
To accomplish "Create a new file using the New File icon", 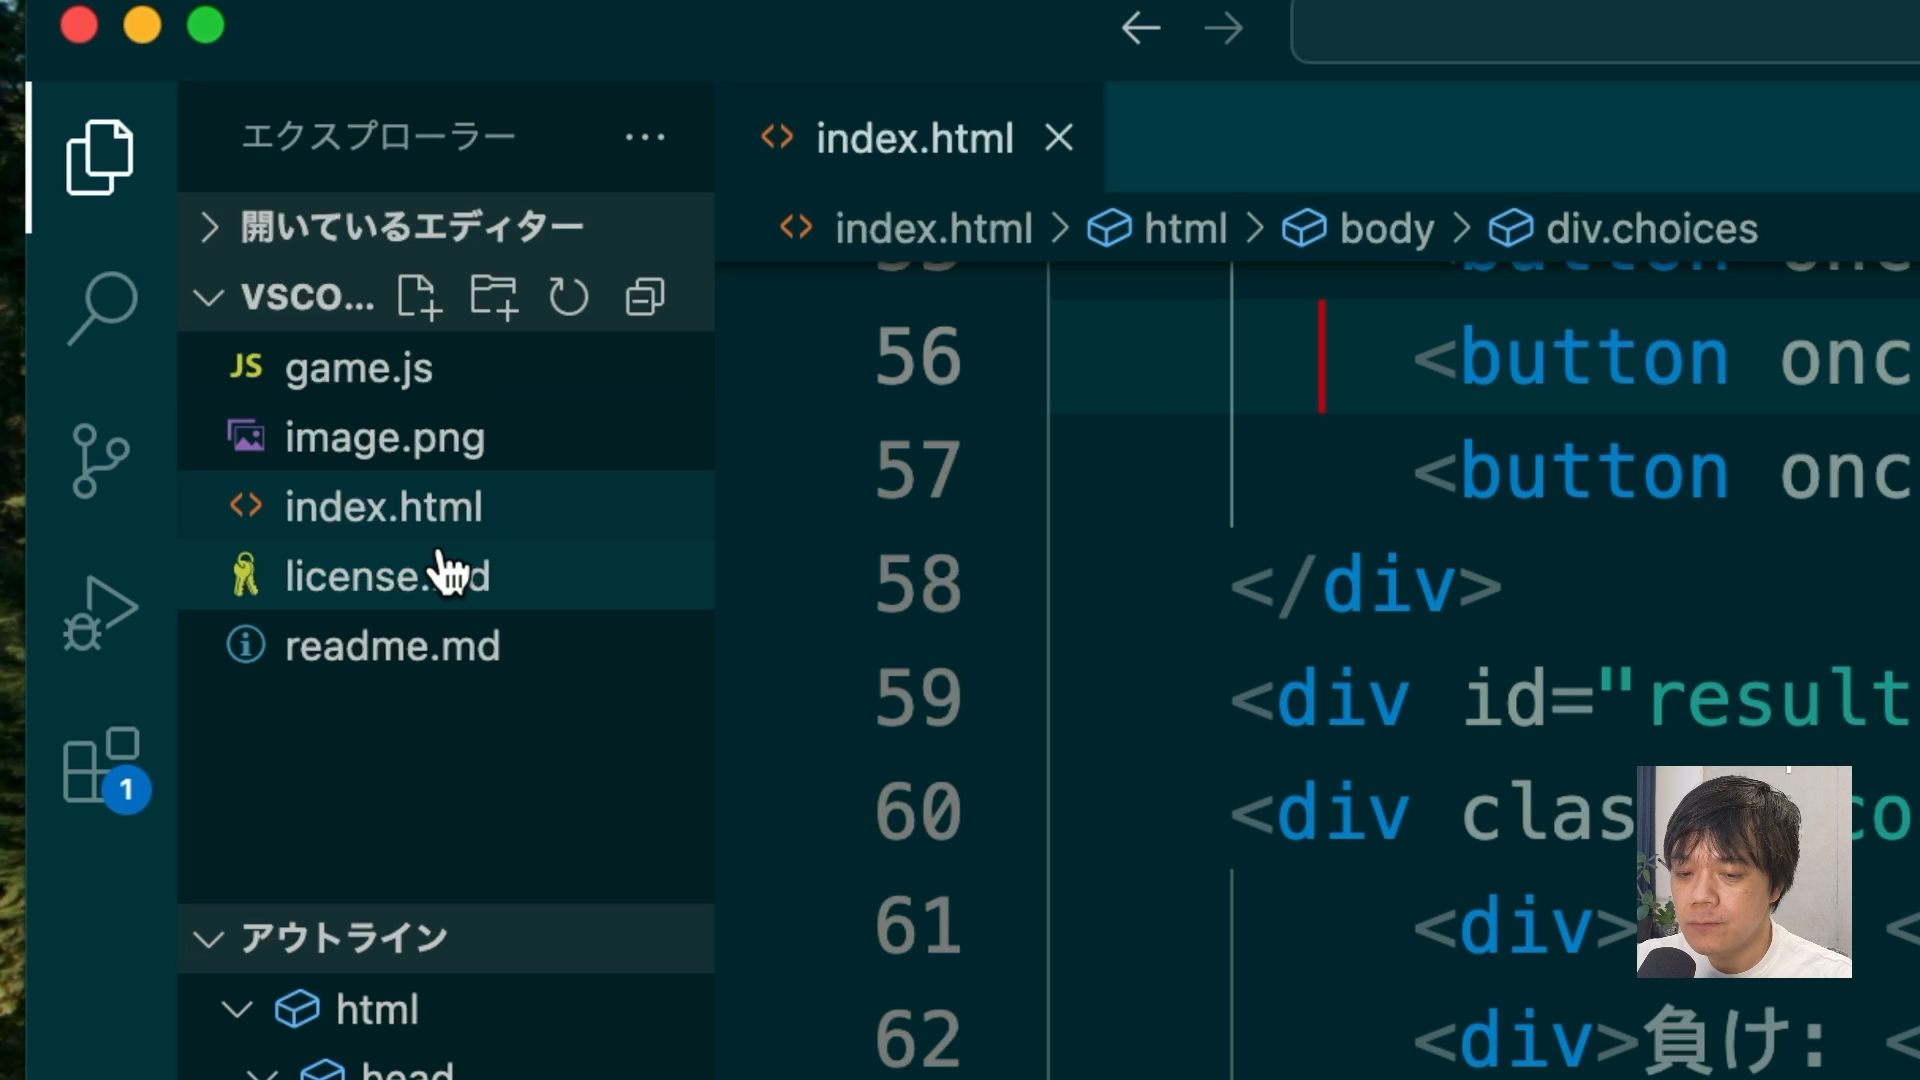I will [x=419, y=296].
